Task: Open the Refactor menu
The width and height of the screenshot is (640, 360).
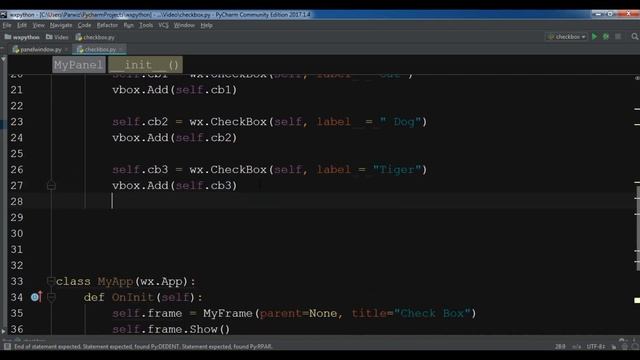Action: tap(107, 25)
